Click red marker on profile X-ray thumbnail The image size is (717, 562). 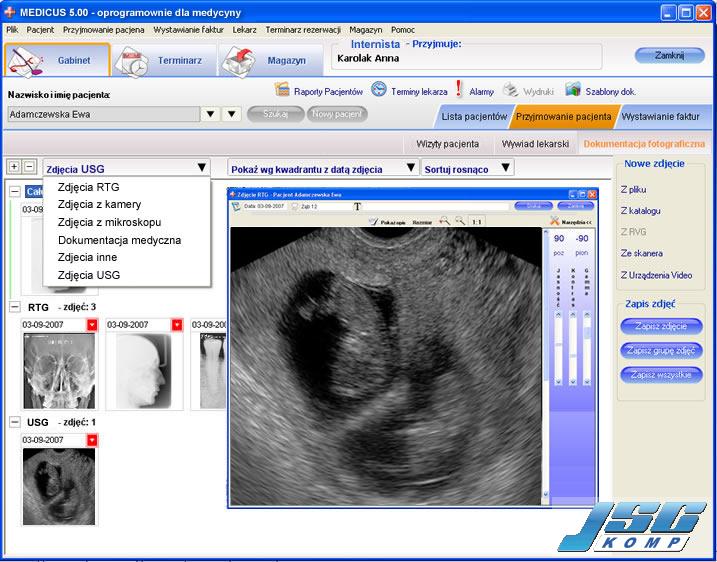177,325
